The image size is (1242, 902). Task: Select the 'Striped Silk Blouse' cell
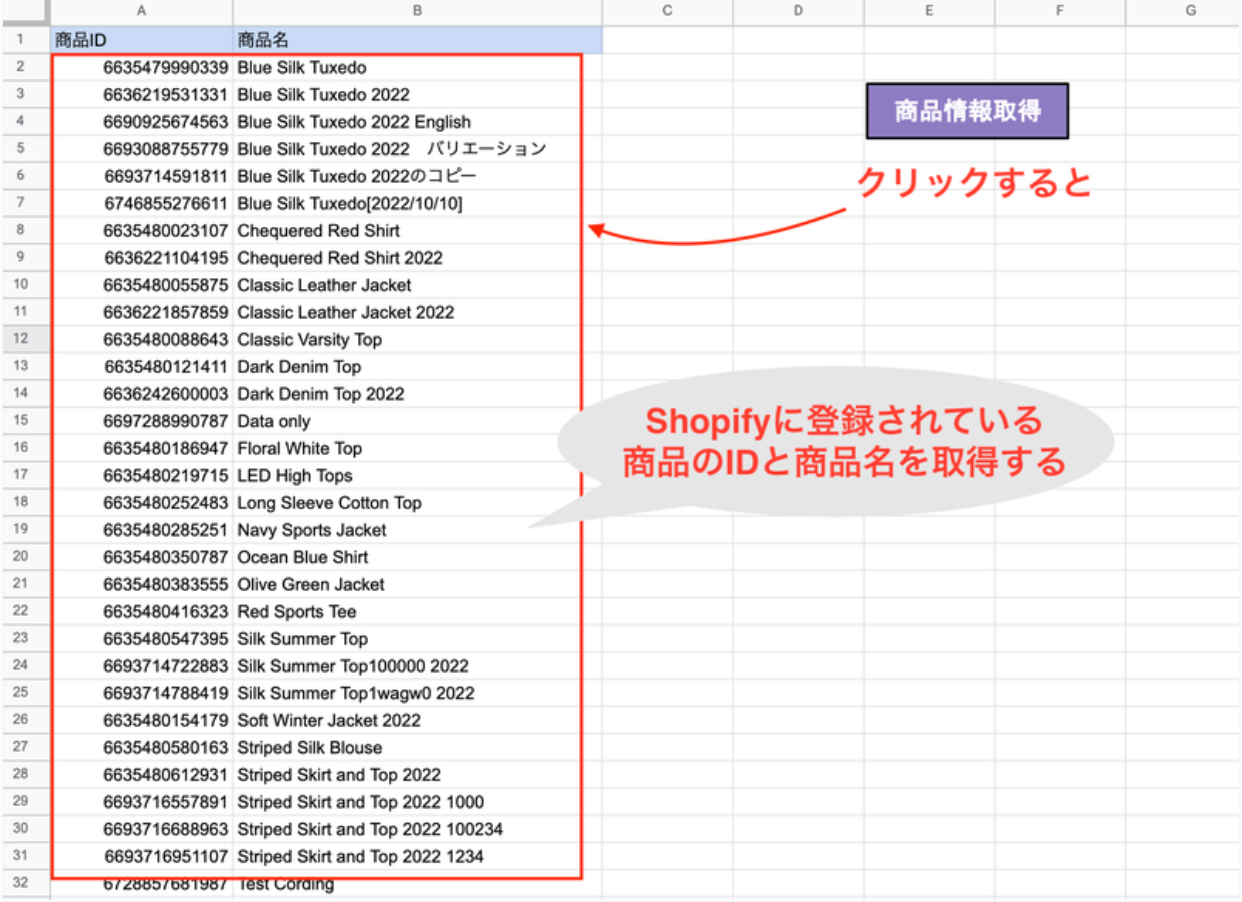[417, 747]
